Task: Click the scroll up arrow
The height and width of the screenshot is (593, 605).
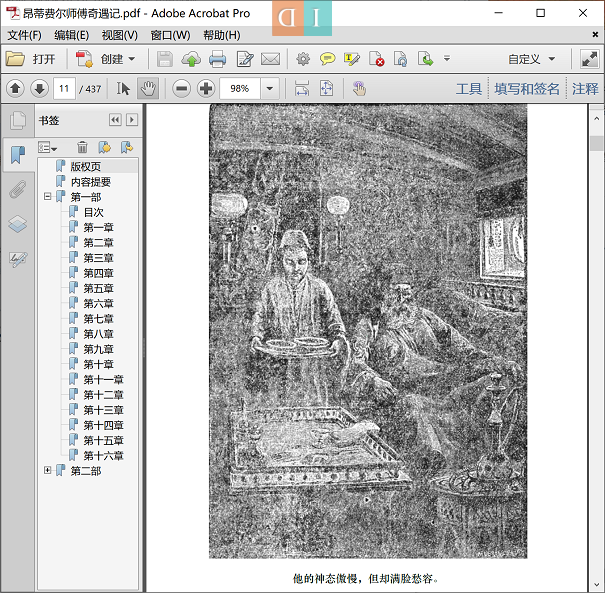Action: [596, 119]
